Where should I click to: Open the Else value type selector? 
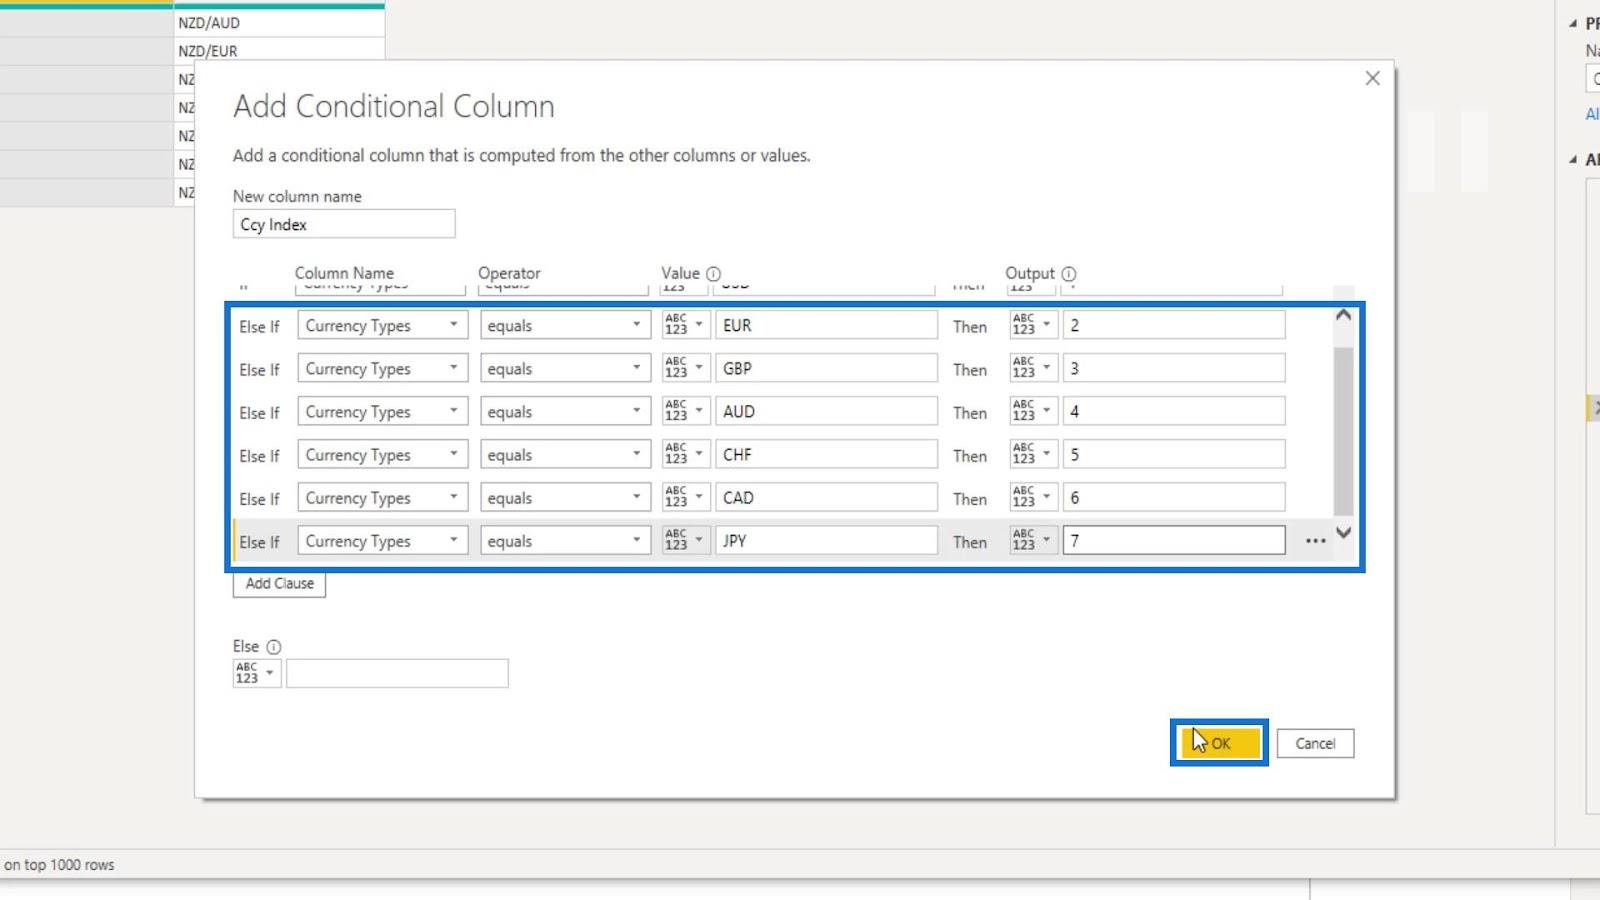[257, 673]
